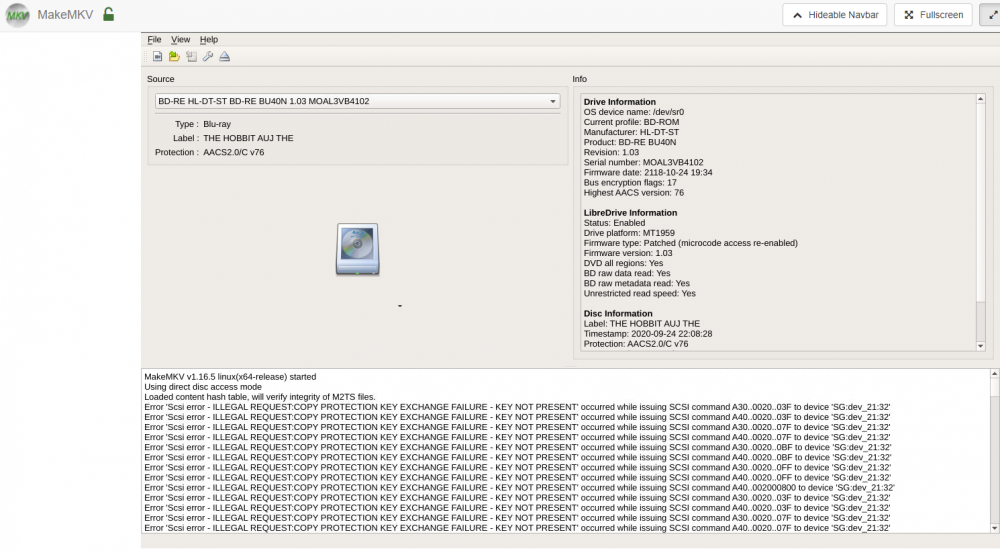The image size is (1000, 553).
Task: Click 'BD raw data read: Yes' line
Action: click(x=627, y=274)
